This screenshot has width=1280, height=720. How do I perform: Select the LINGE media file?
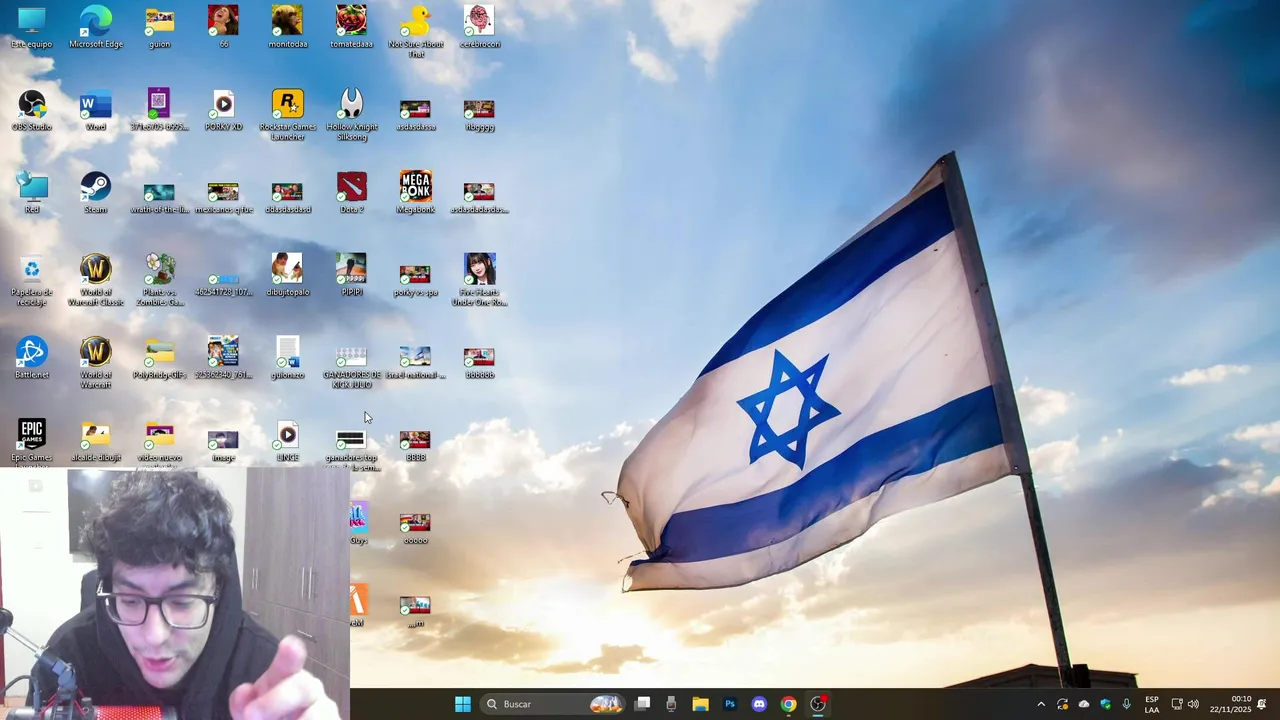(x=287, y=441)
